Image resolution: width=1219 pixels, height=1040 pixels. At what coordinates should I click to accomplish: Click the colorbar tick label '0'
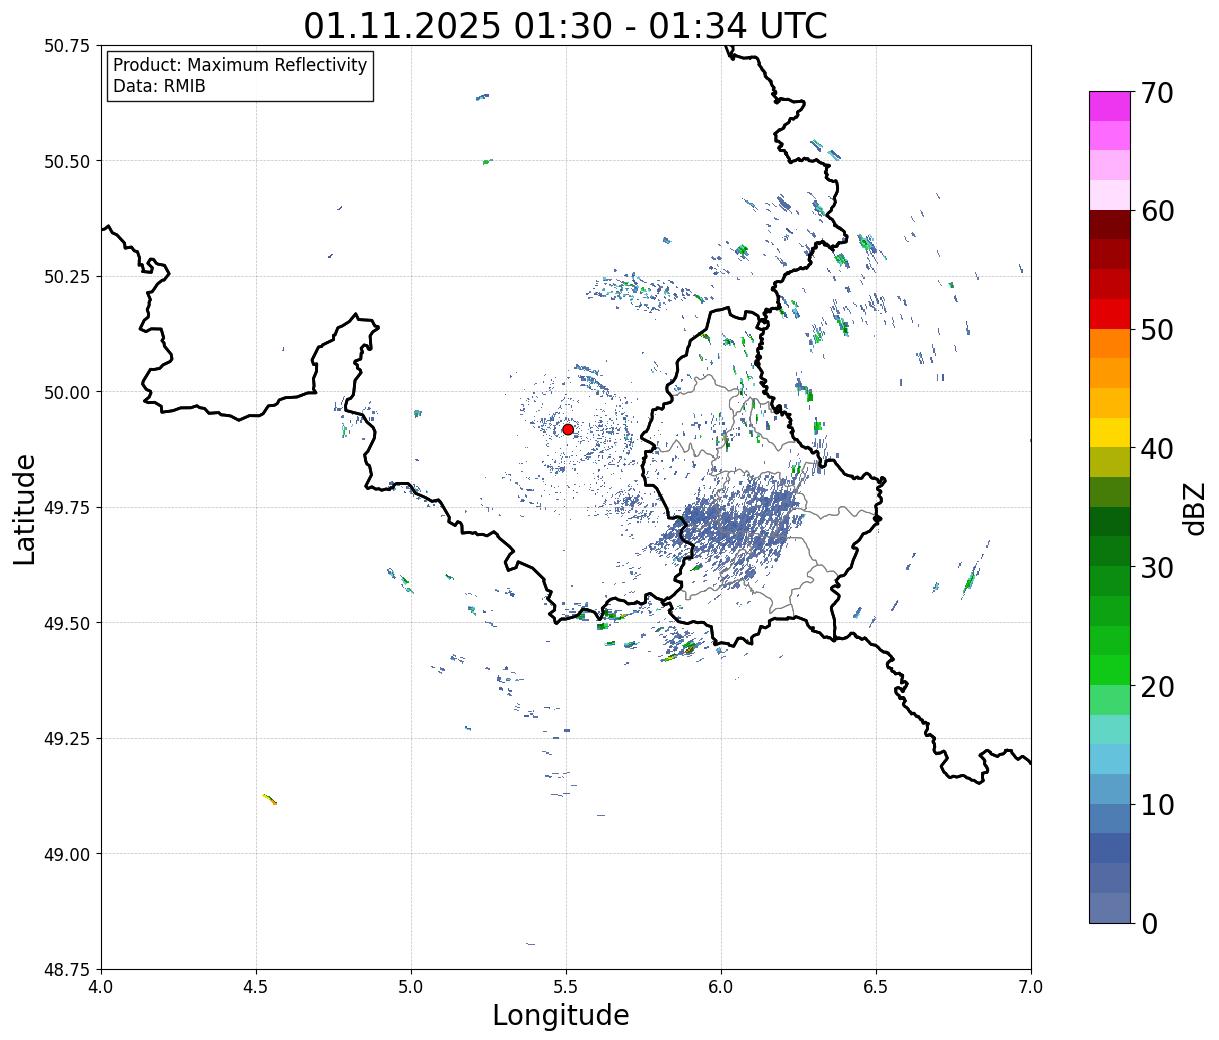click(x=1149, y=924)
